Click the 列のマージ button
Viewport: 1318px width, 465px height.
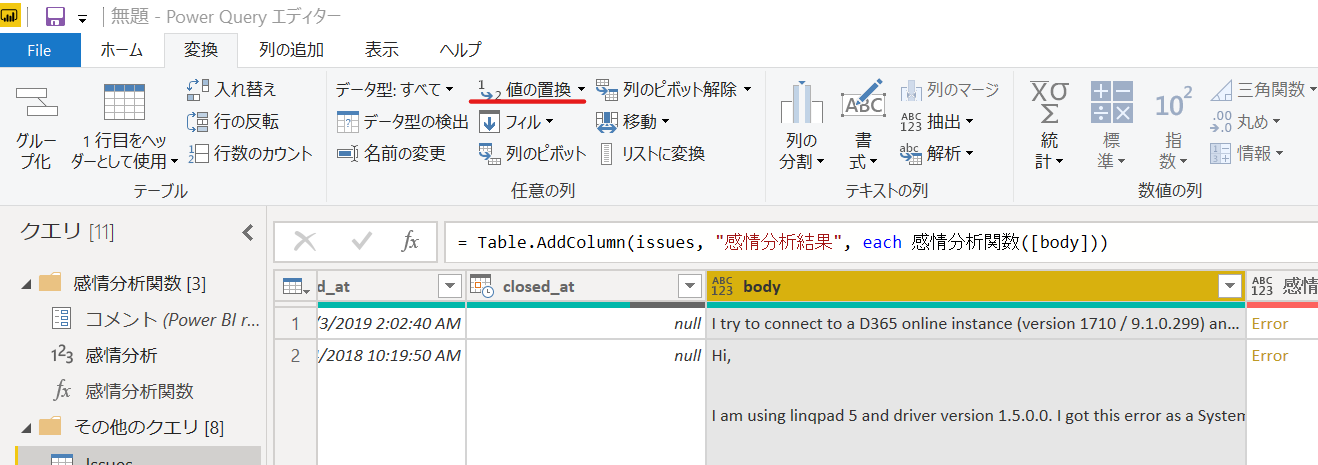click(x=949, y=90)
